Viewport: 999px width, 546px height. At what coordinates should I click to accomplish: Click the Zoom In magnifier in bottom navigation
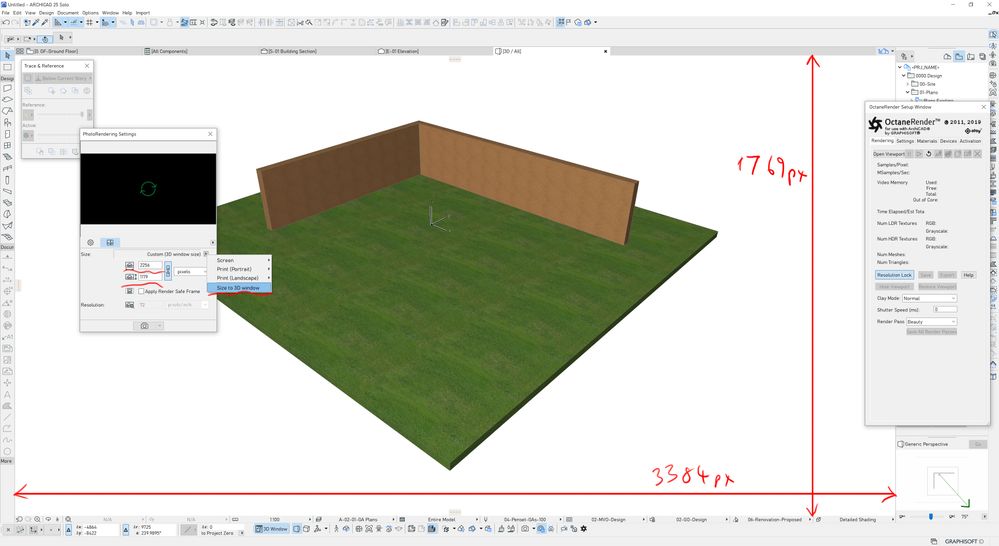[x=38, y=519]
